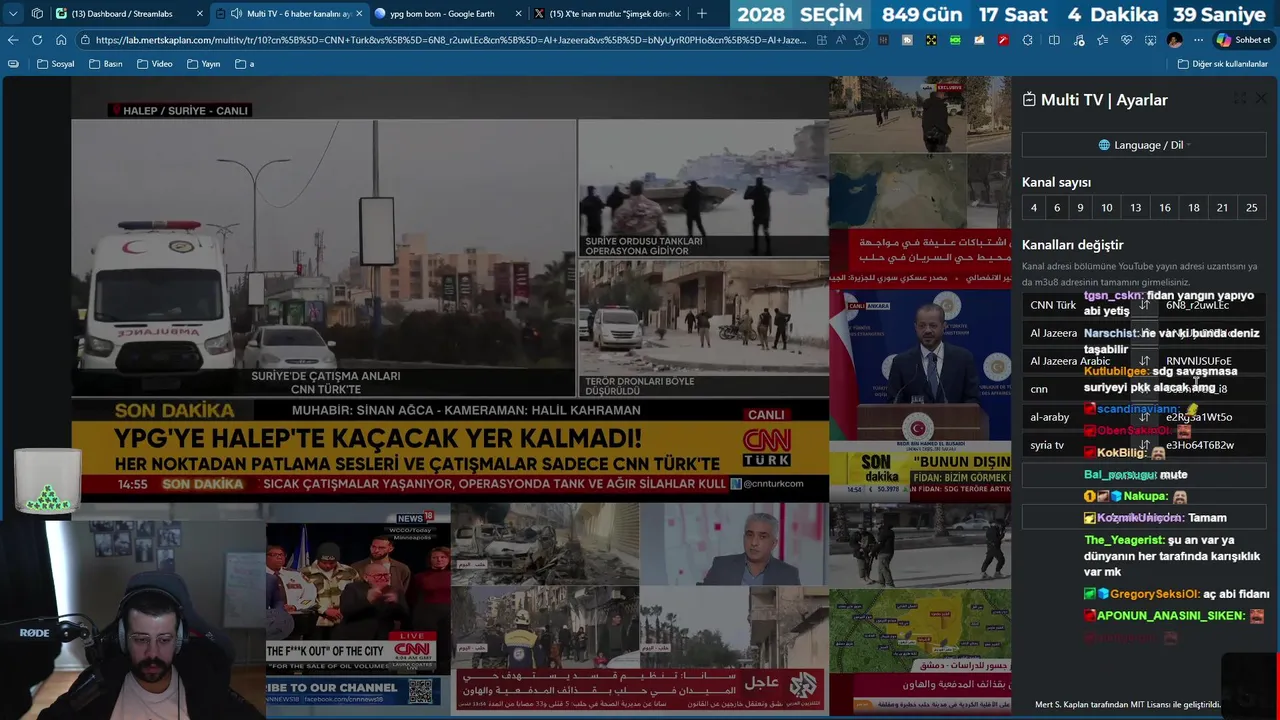Close the Google Earth tab

coord(518,14)
